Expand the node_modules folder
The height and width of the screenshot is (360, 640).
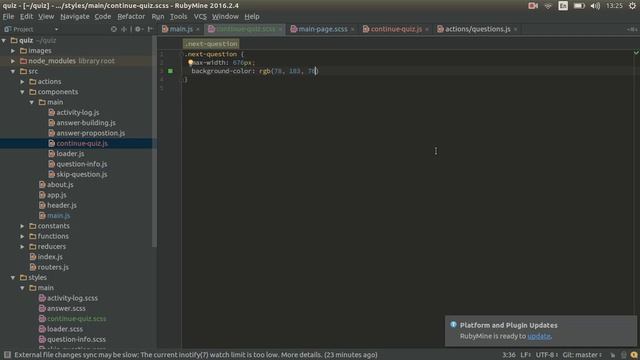click(x=13, y=61)
